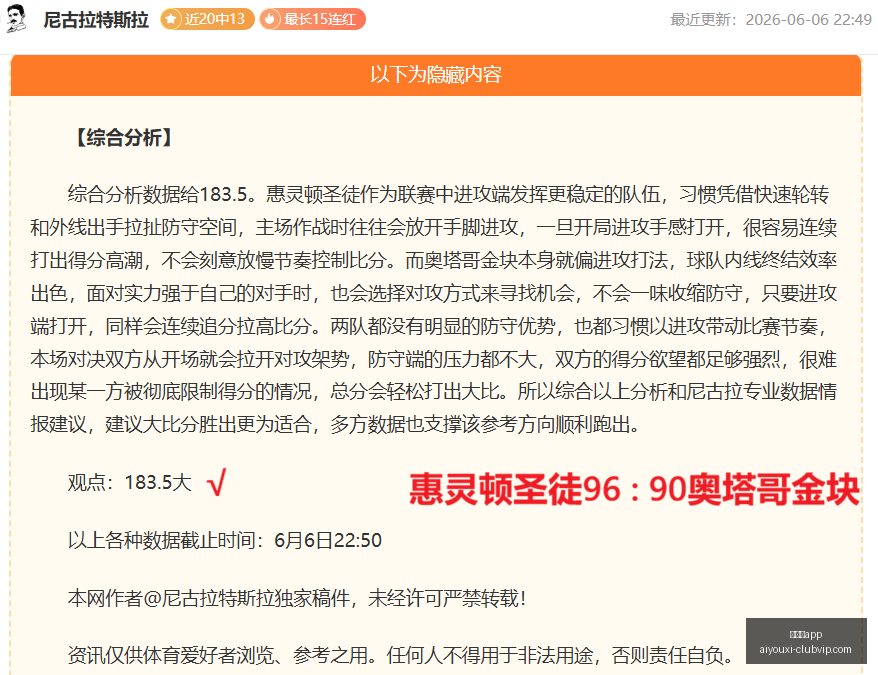Select the 观点：183.5大 text

130,482
